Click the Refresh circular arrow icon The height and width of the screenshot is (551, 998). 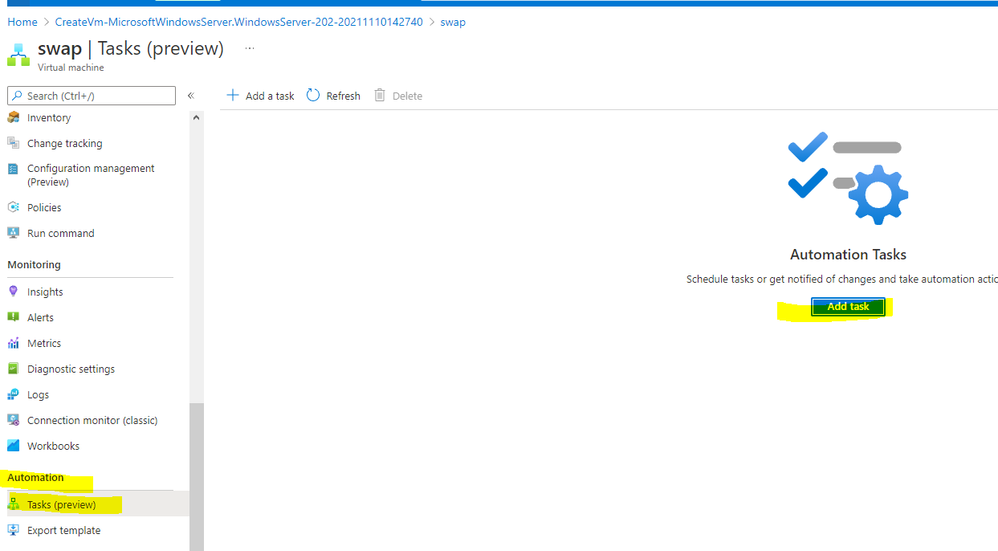(x=313, y=95)
